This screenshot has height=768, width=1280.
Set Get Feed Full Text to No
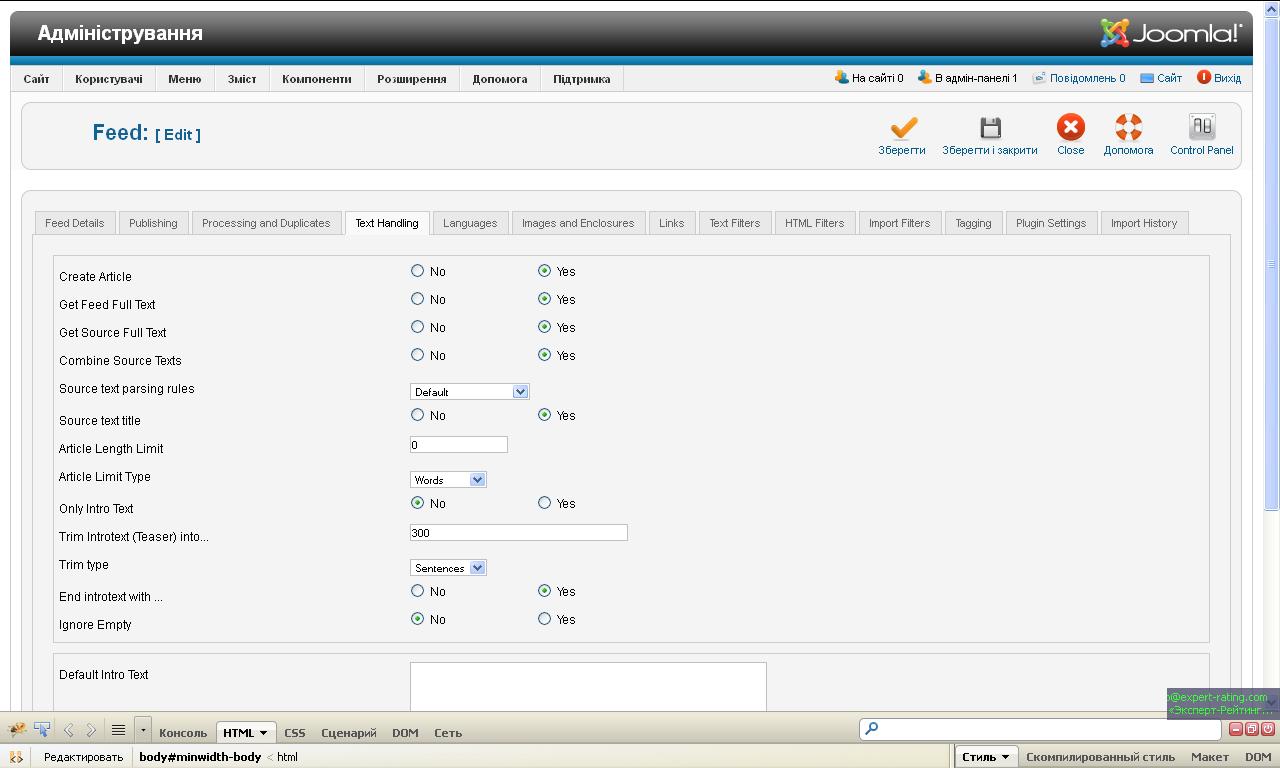(x=417, y=298)
